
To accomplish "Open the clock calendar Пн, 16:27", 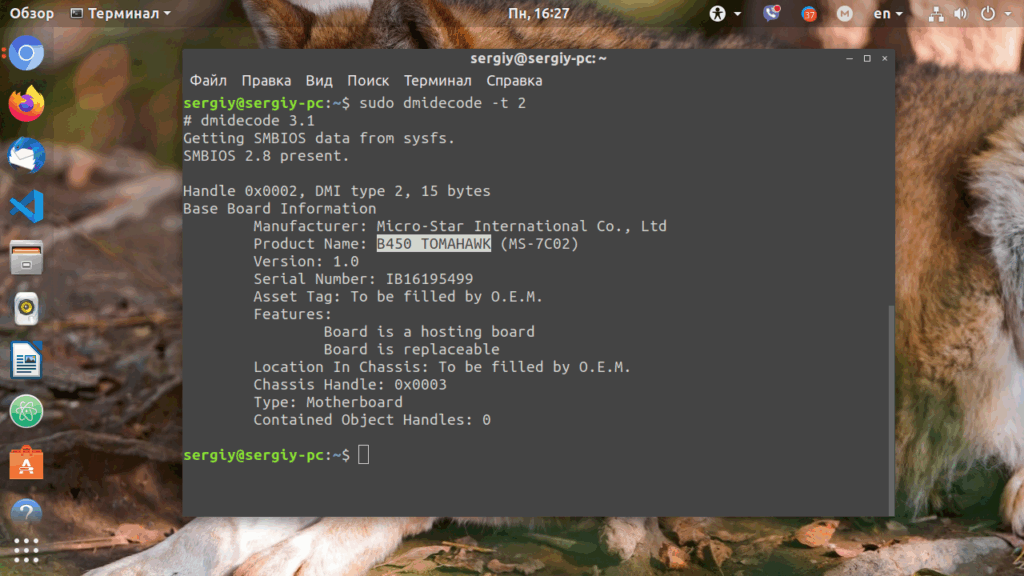I will click(x=538, y=13).
